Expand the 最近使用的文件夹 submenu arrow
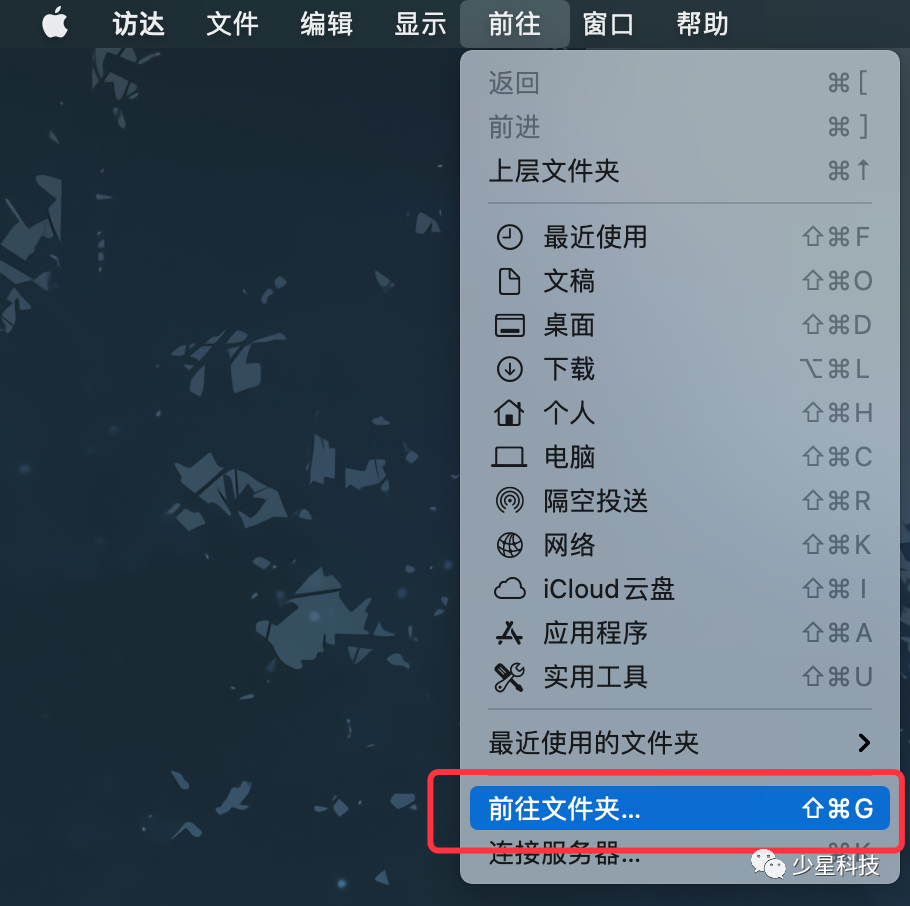Viewport: 910px width, 906px height. (x=864, y=743)
